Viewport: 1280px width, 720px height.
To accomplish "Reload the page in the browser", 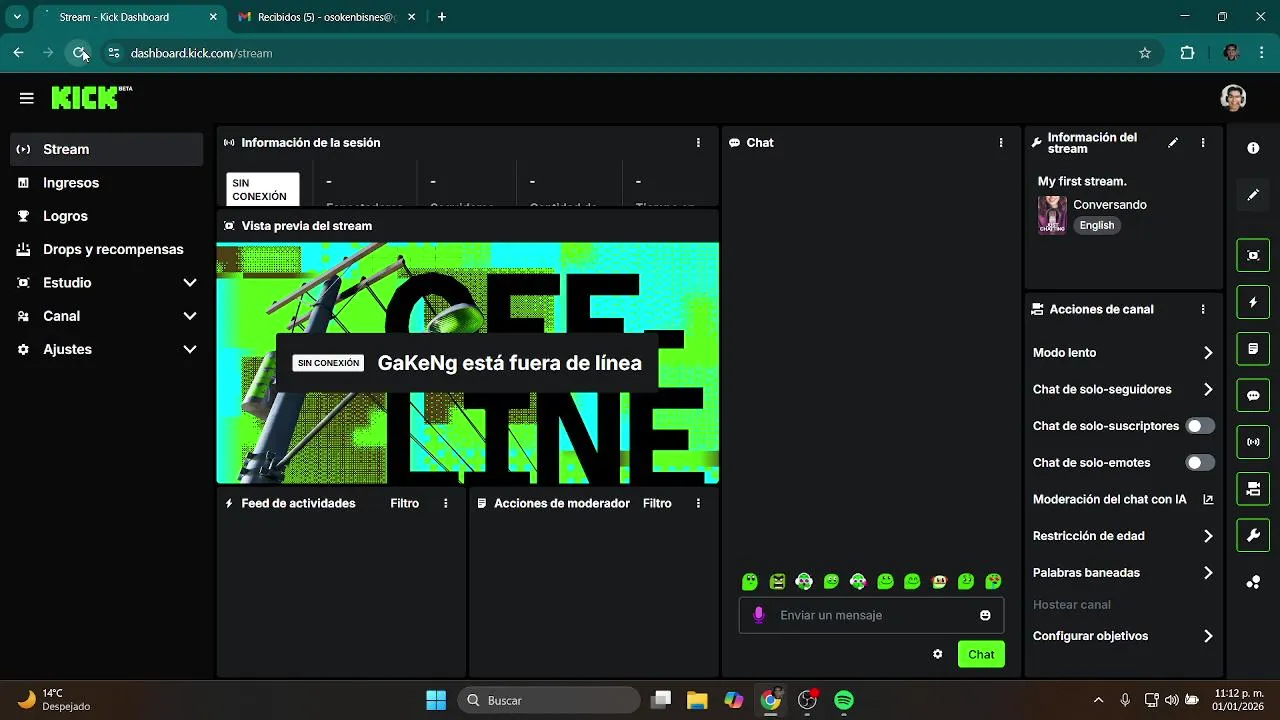I will click(x=80, y=53).
